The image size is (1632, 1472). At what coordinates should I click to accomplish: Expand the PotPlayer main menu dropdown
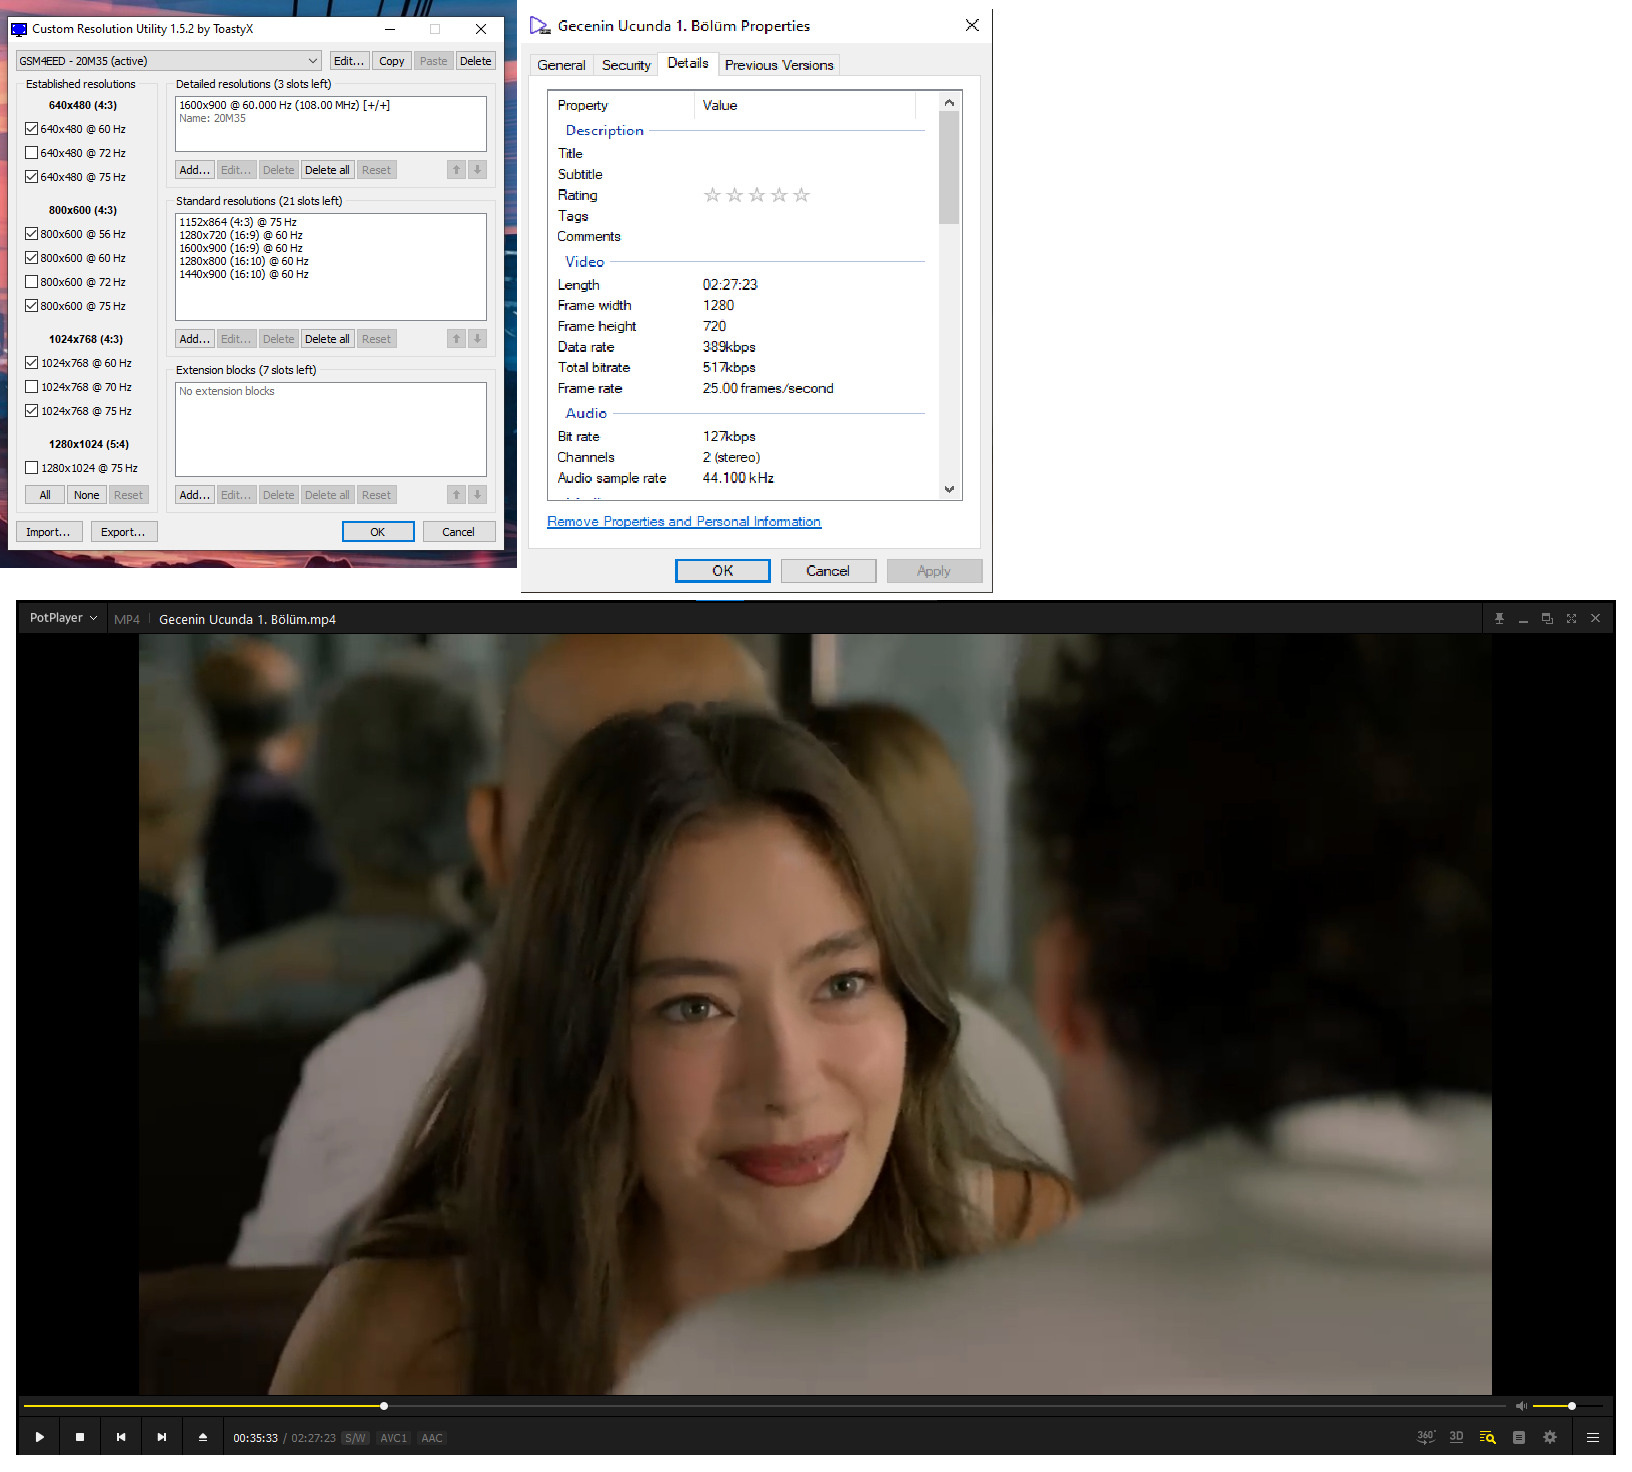(63, 618)
